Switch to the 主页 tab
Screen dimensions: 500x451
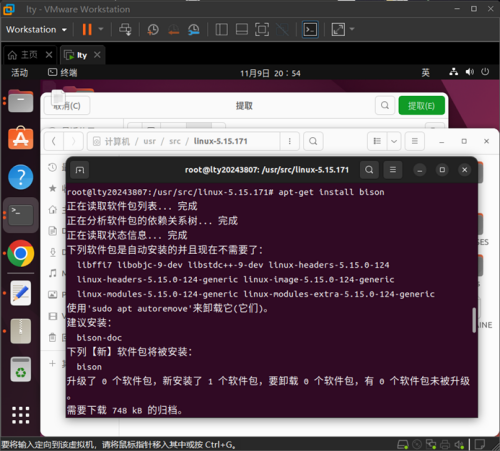[24, 55]
